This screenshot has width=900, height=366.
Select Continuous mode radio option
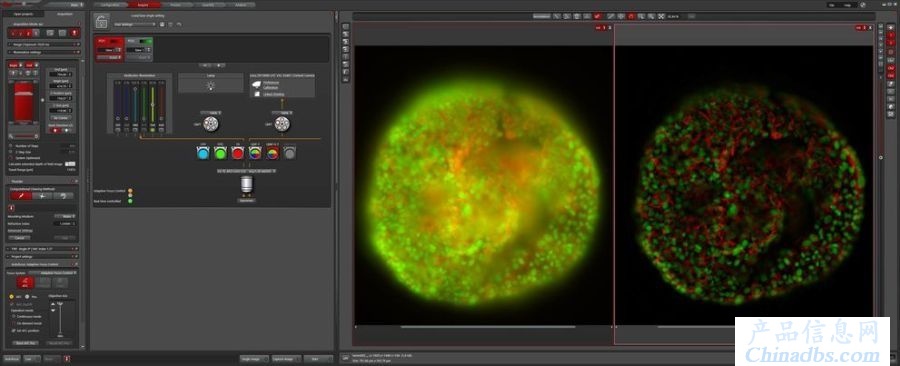(13, 316)
